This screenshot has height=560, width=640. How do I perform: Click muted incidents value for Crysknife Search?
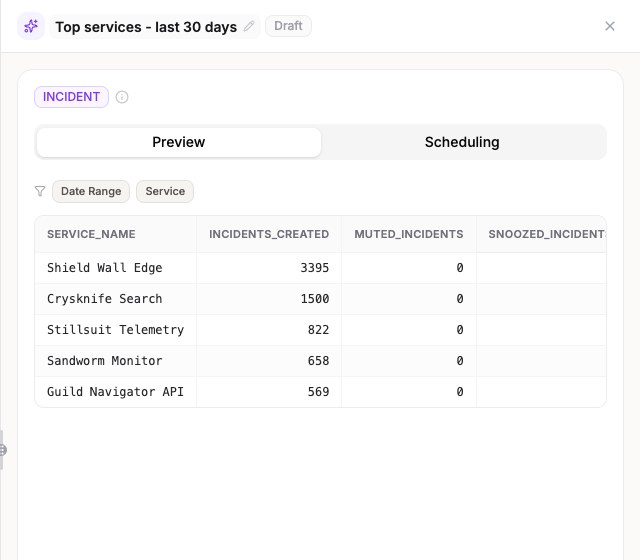point(460,299)
